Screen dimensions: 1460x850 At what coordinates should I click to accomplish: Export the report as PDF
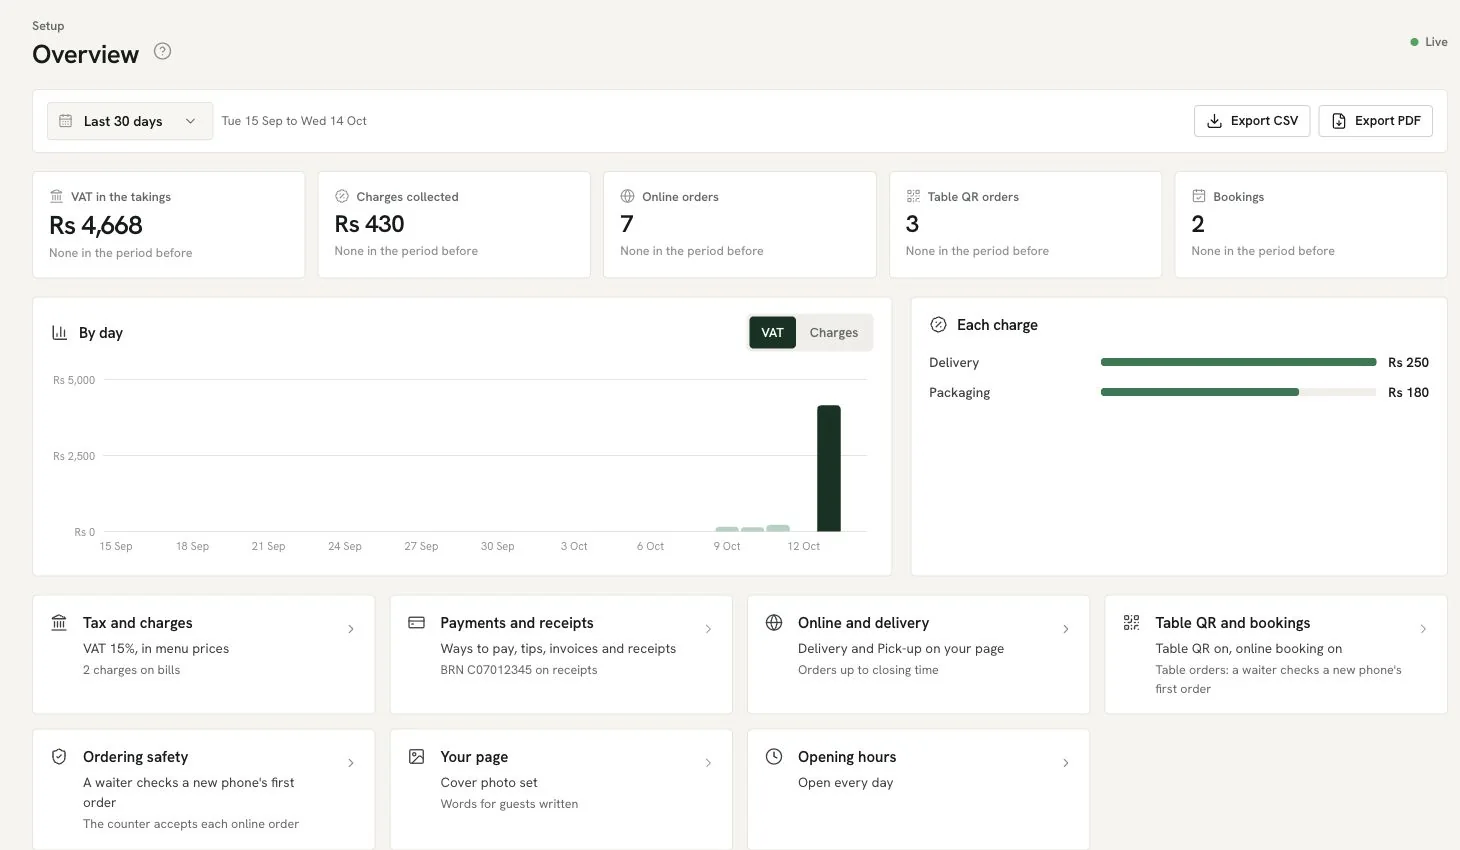pos(1376,121)
